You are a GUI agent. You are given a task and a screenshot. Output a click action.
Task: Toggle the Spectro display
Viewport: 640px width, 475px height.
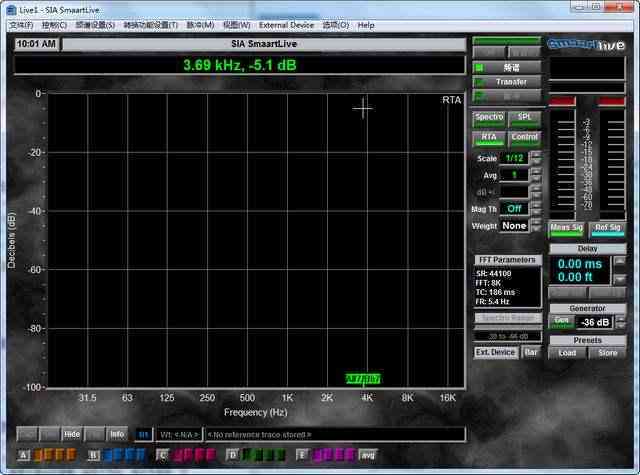coord(489,119)
